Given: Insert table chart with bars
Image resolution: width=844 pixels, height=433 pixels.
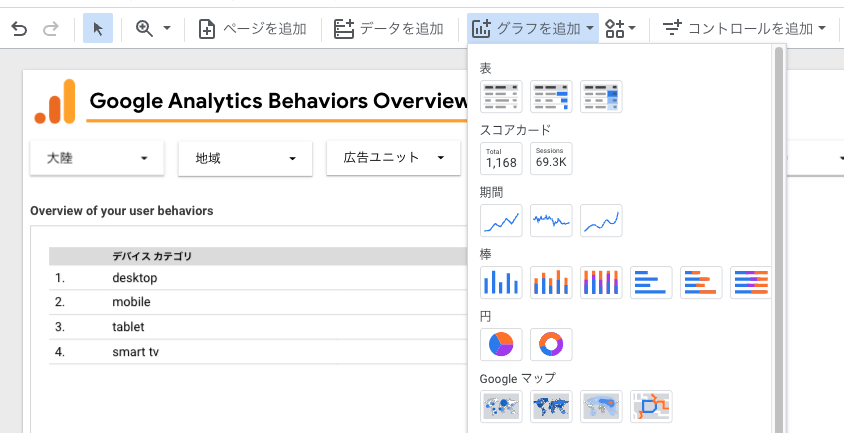Looking at the screenshot, I should (x=551, y=96).
